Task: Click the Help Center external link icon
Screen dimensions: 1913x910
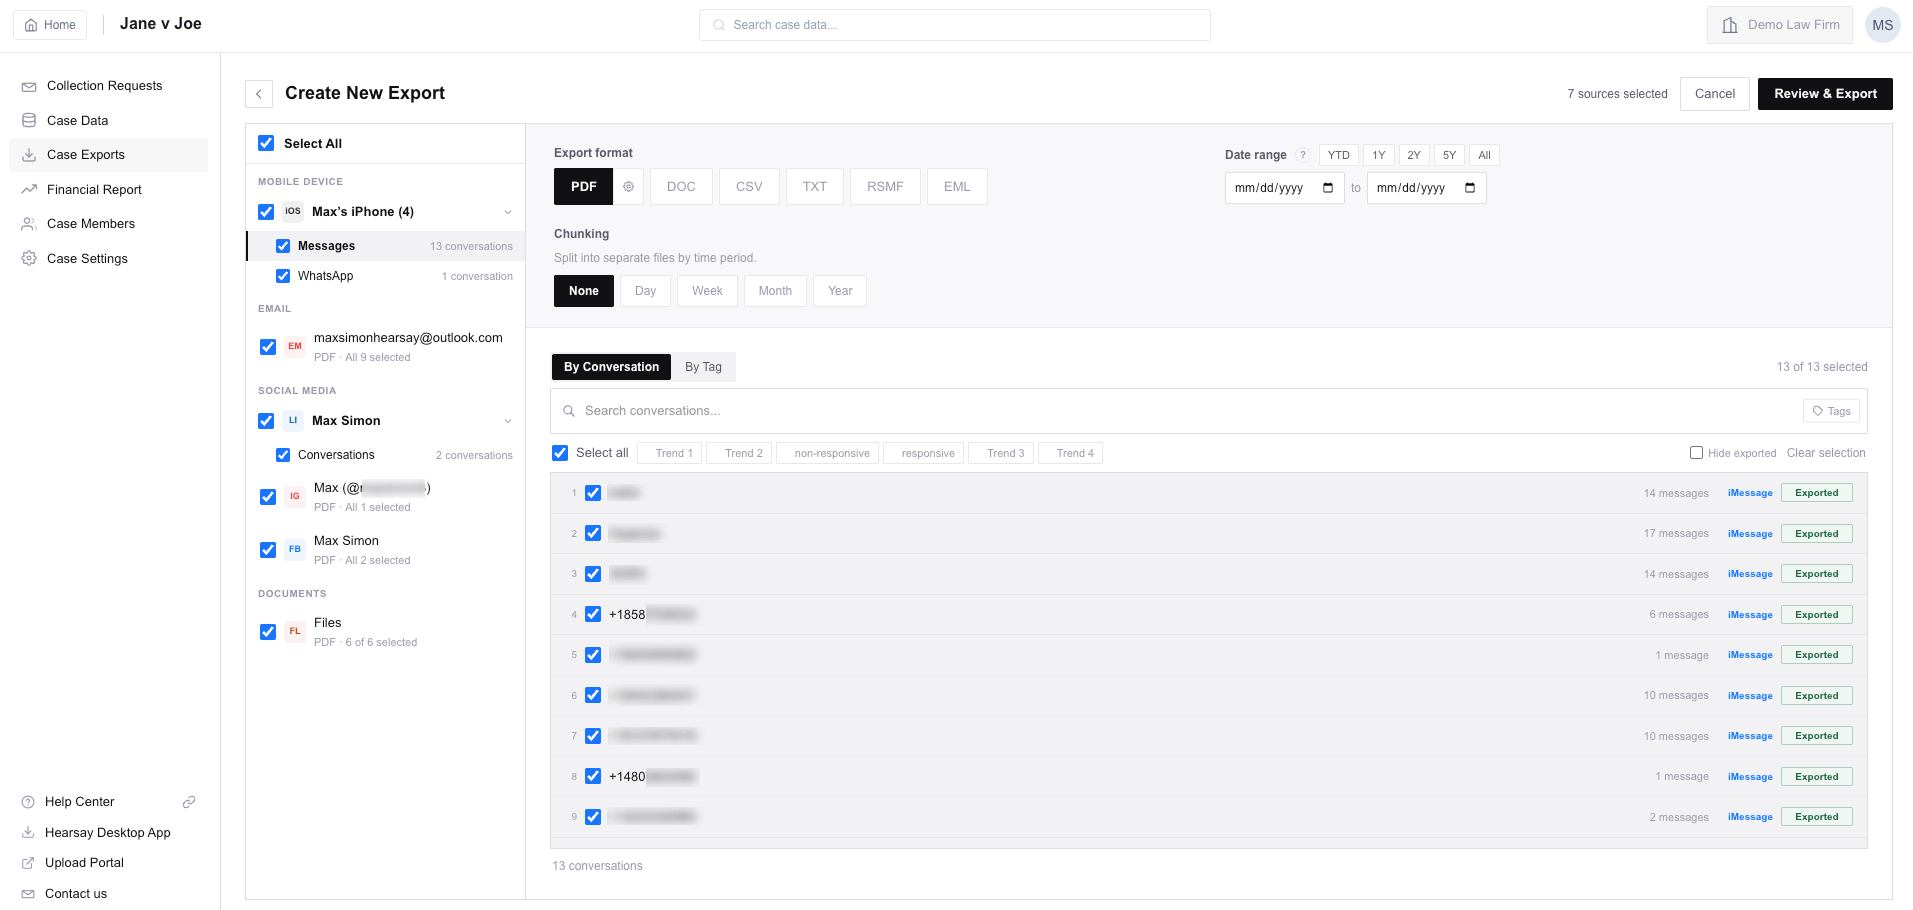Action: [189, 802]
